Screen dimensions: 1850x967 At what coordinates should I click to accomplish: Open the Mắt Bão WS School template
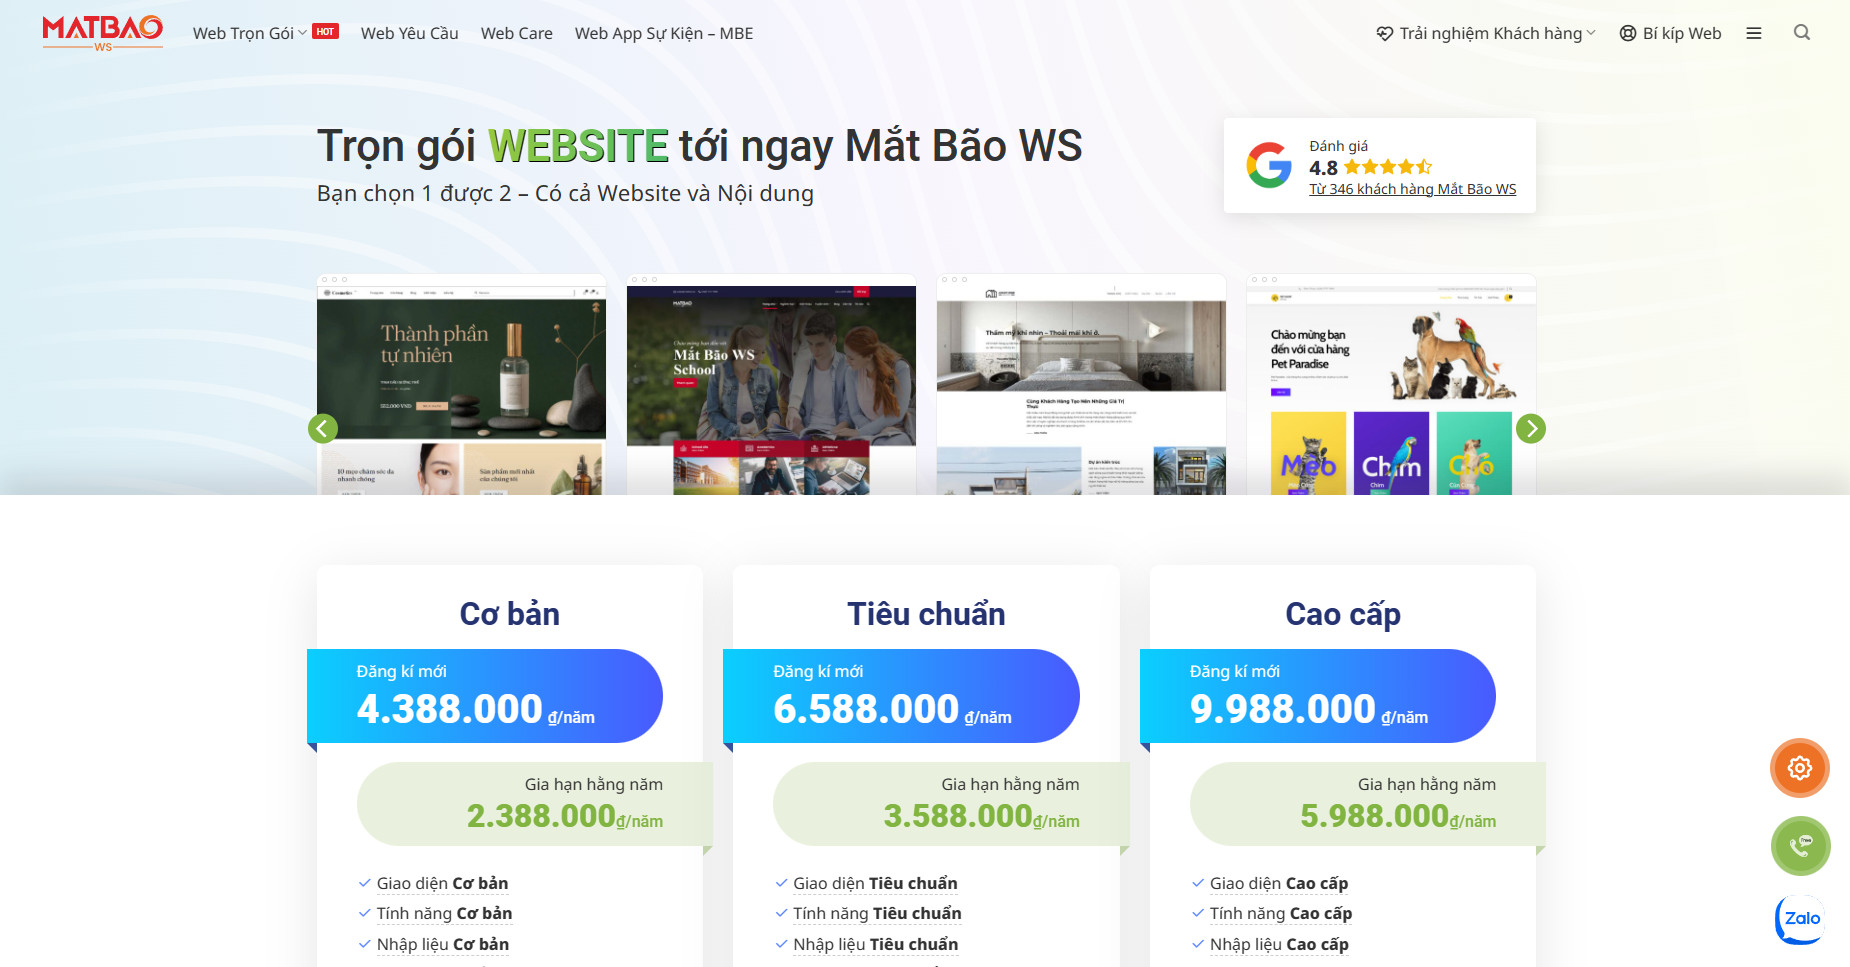click(x=771, y=385)
